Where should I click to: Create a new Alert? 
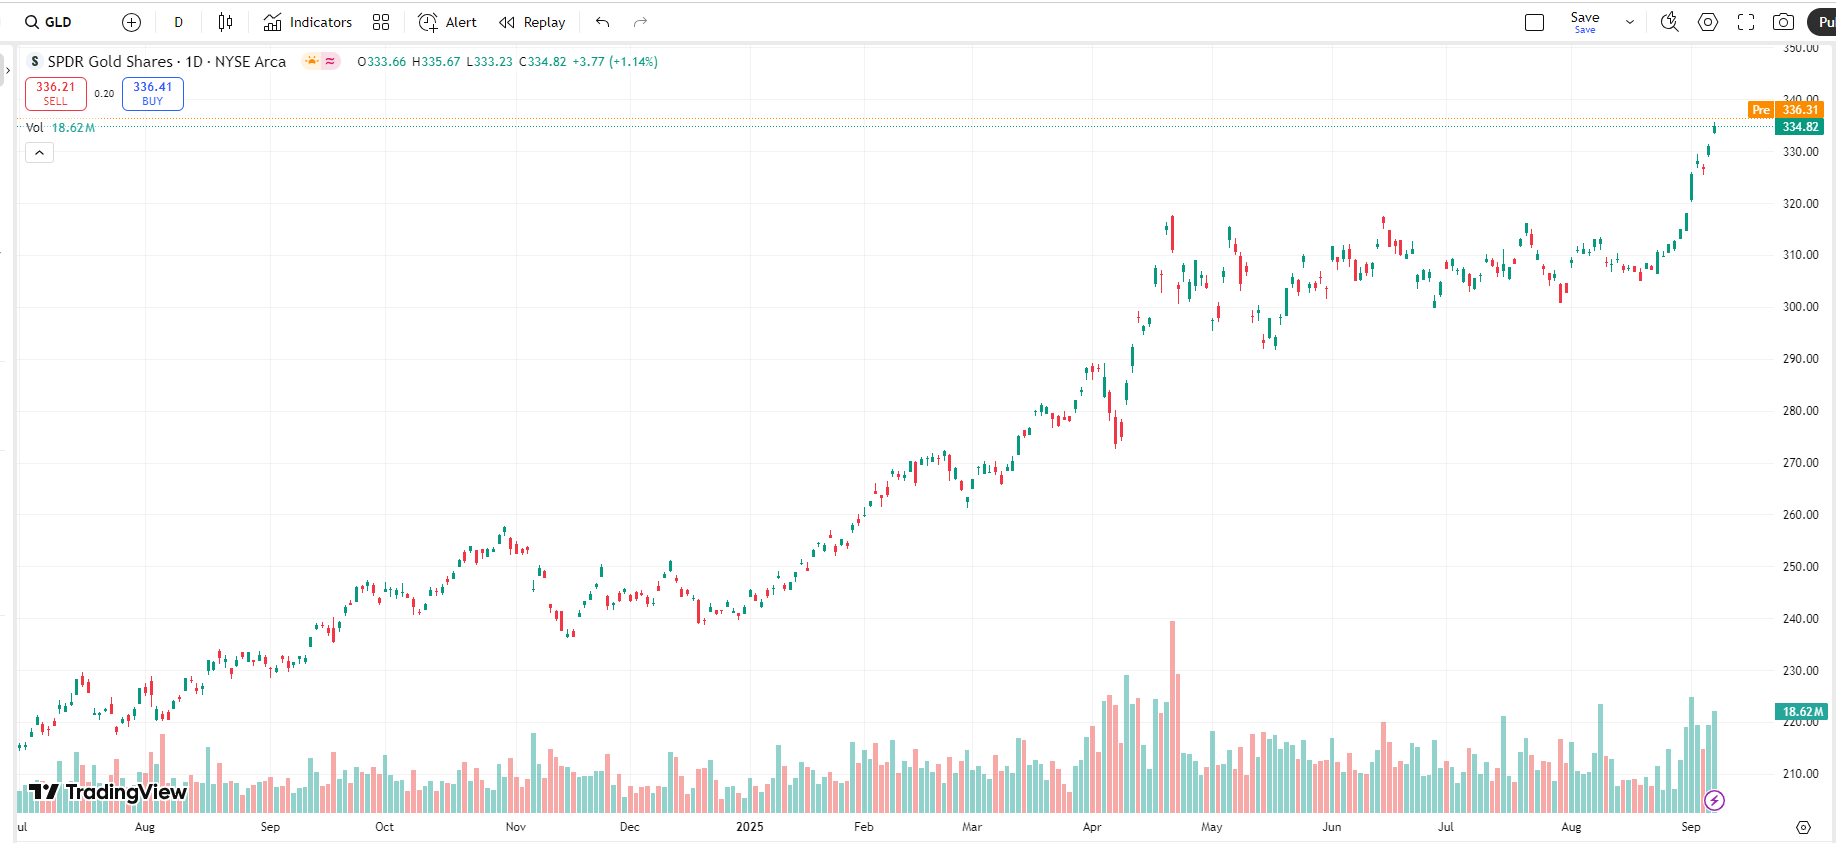point(447,22)
